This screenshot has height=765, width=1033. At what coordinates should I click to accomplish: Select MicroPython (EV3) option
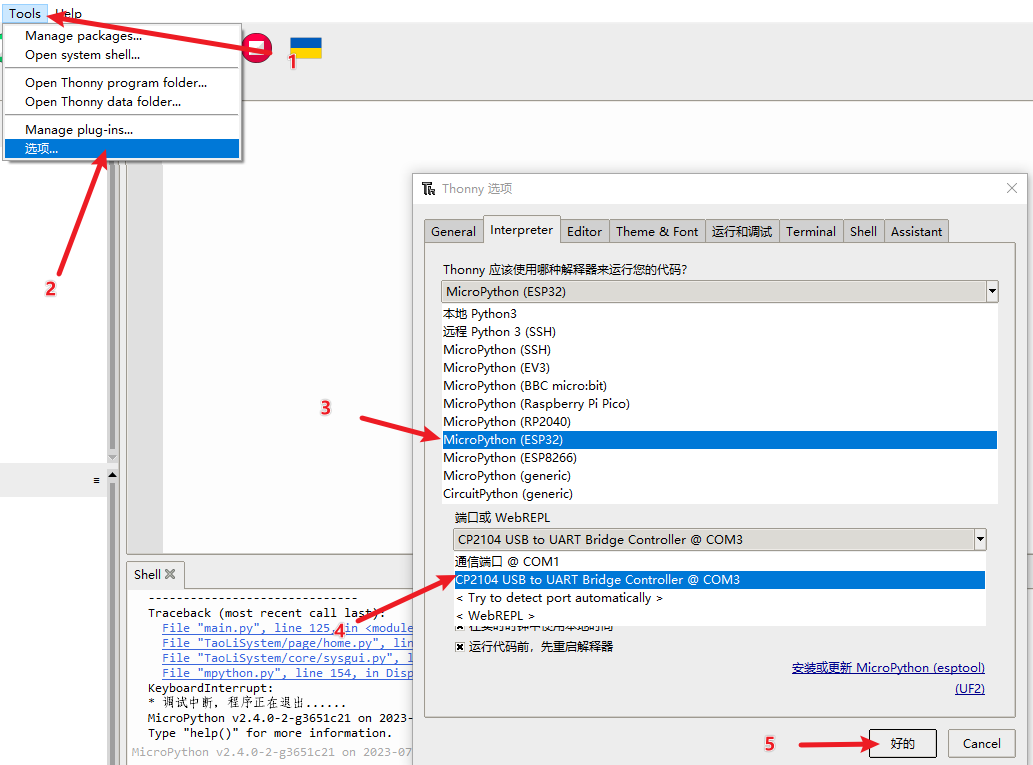coord(719,368)
